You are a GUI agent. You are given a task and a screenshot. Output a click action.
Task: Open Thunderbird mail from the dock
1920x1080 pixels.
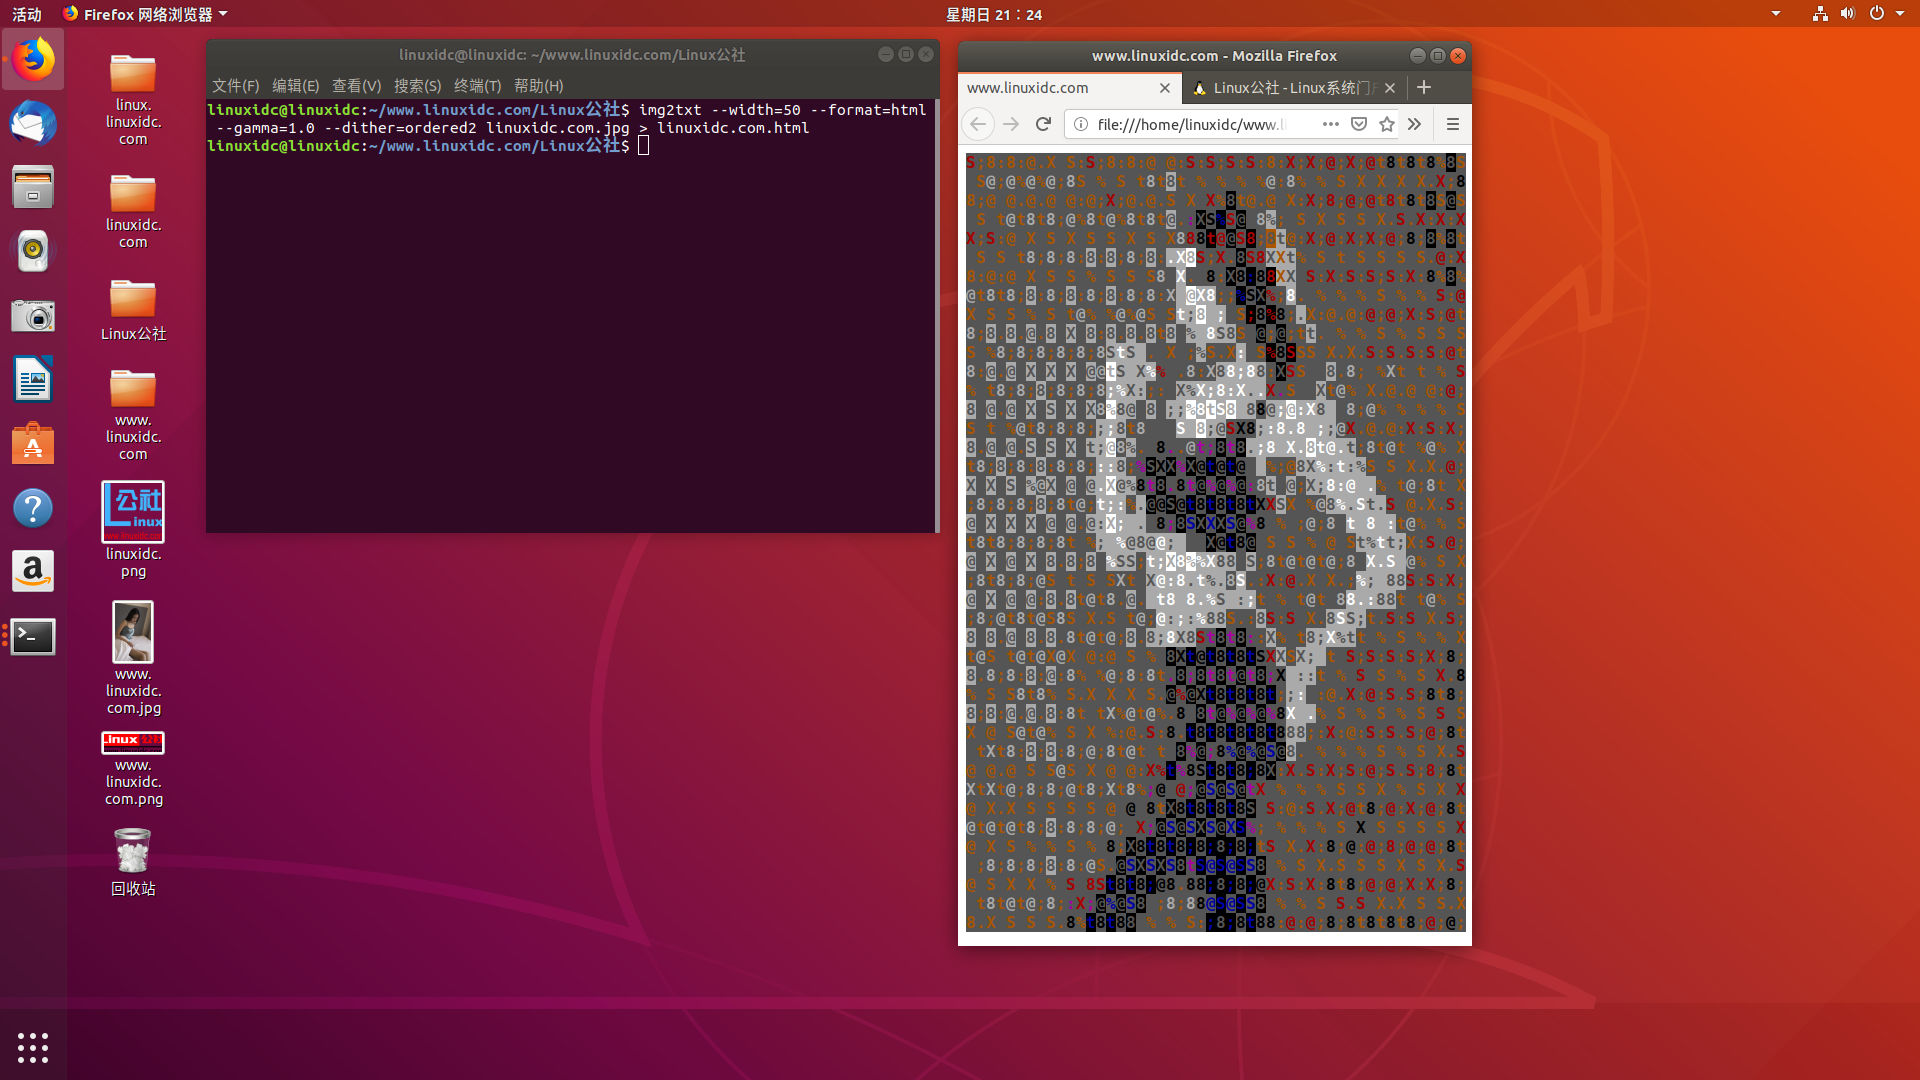pos(33,124)
